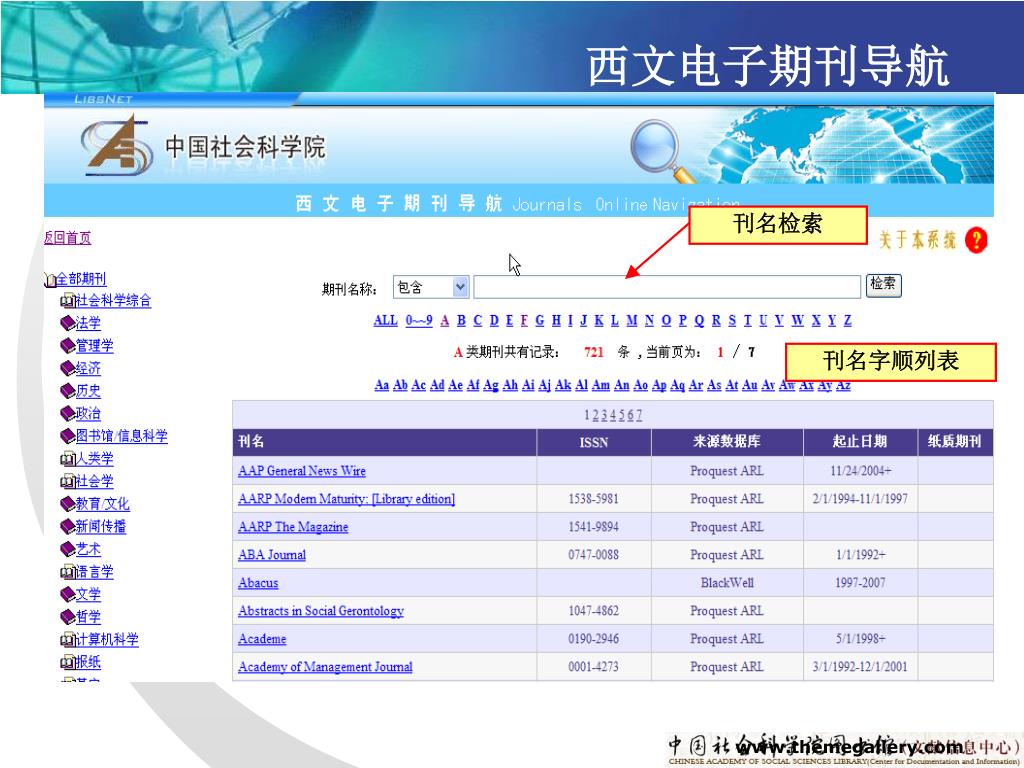Viewport: 1024px width, 768px height.
Task: Show ALL journals in alphabet index
Action: coord(385,321)
